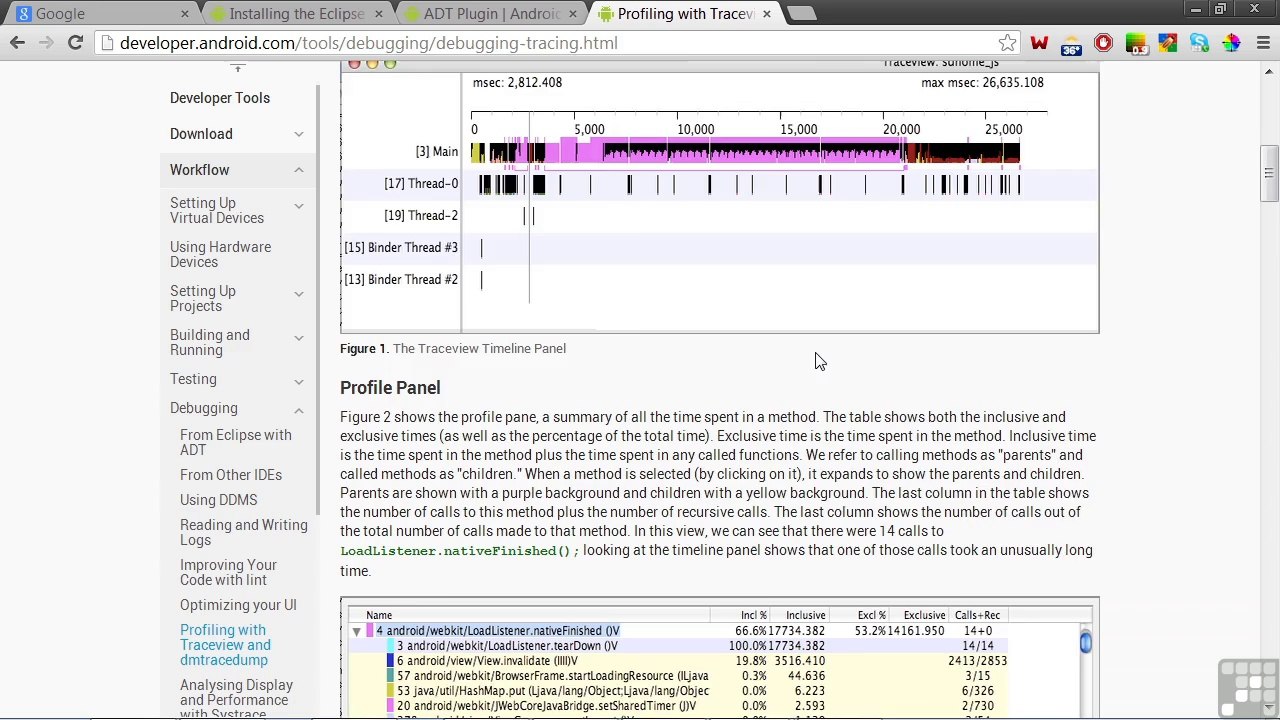Screen dimensions: 1280x720
Task: Bookmark this page with the star icon
Action: [x=1007, y=43]
